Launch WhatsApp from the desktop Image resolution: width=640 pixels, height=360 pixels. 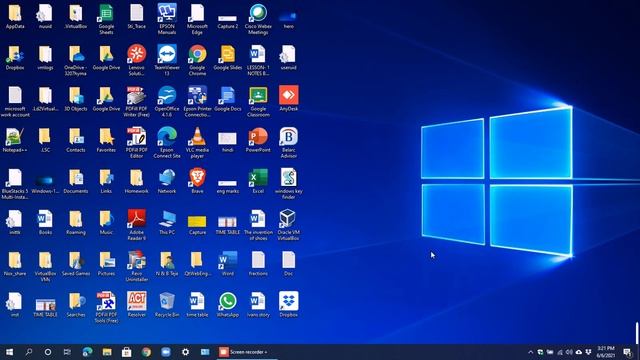click(x=228, y=304)
